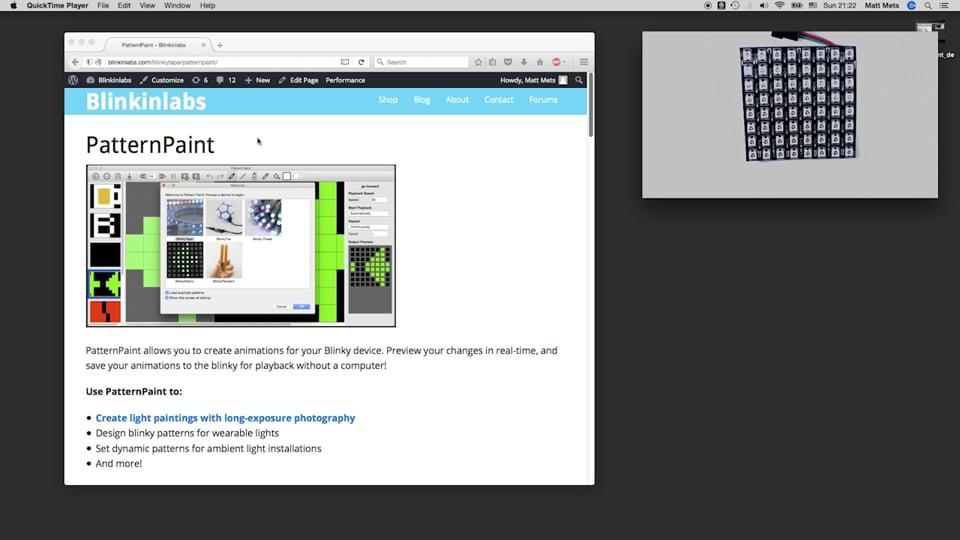Screen dimensions: 960x540
Task: Open Customize in the WordPress admin bar
Action: tap(162, 80)
